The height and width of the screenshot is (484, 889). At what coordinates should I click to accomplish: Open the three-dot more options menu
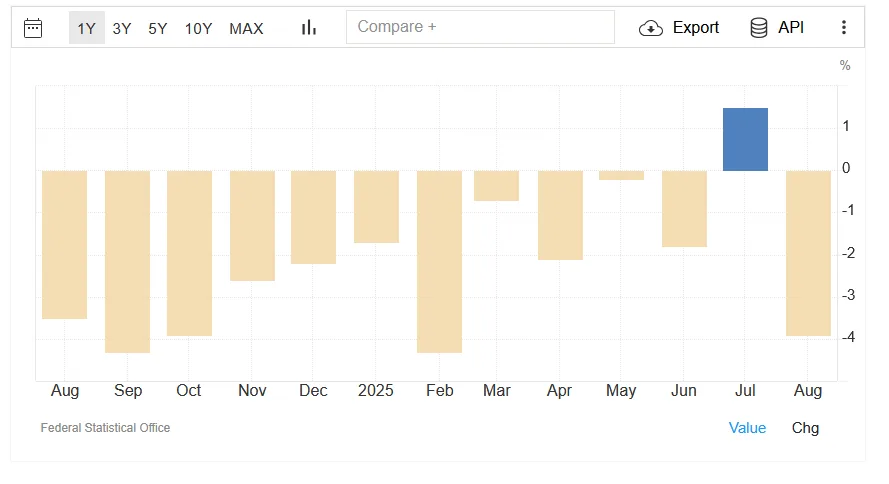[844, 28]
